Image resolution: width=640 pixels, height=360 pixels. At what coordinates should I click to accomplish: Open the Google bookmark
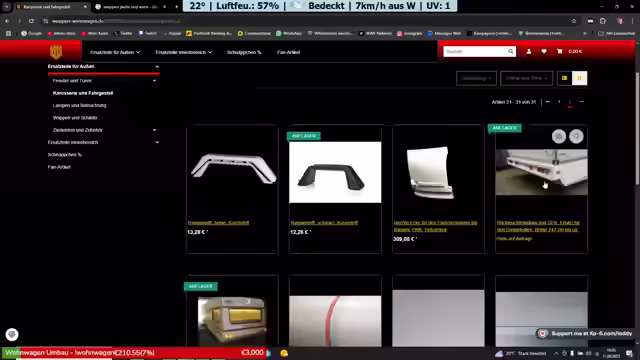[31, 33]
